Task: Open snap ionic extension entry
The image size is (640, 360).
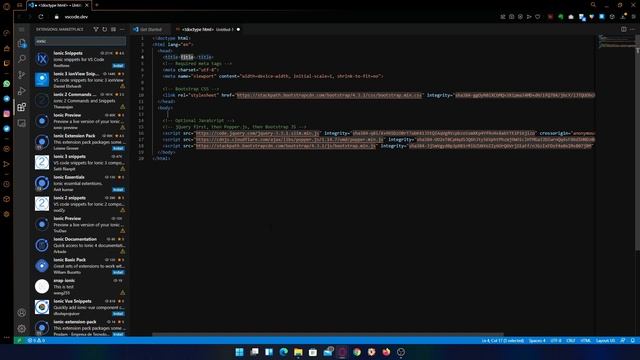Action: (80, 287)
